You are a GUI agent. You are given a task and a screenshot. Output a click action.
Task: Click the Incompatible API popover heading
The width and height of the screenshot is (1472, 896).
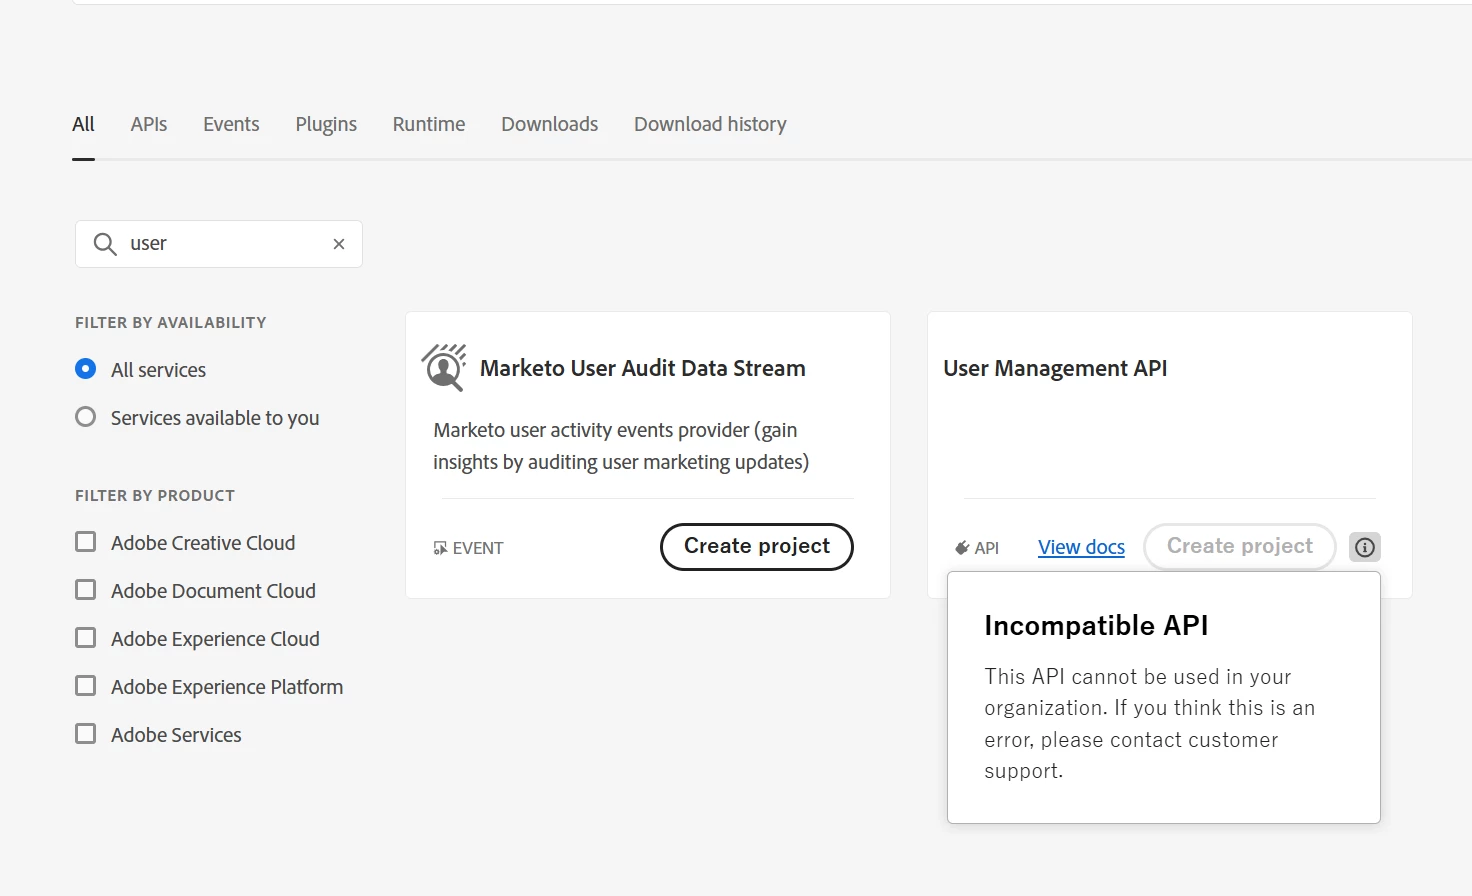tap(1096, 626)
